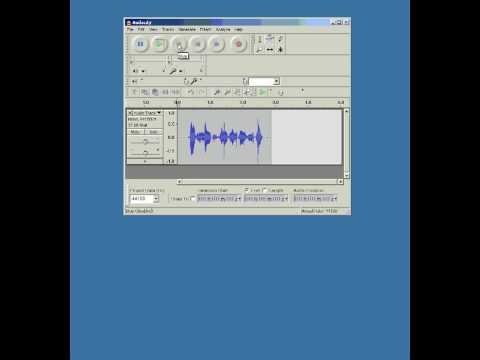Mute the audio track
Screen dimensions: 480x360
click(x=136, y=132)
